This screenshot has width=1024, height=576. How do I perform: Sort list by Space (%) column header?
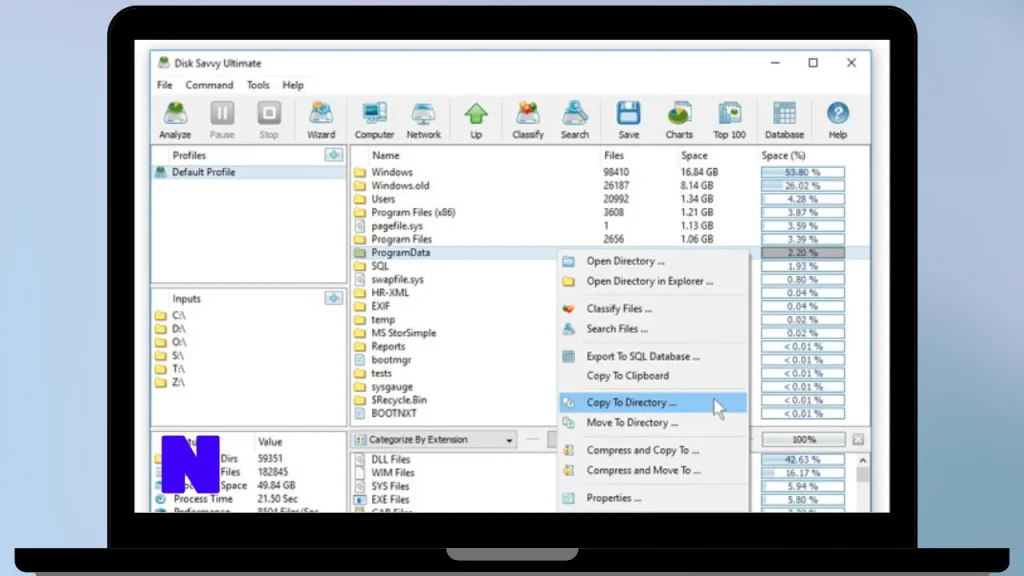784,155
